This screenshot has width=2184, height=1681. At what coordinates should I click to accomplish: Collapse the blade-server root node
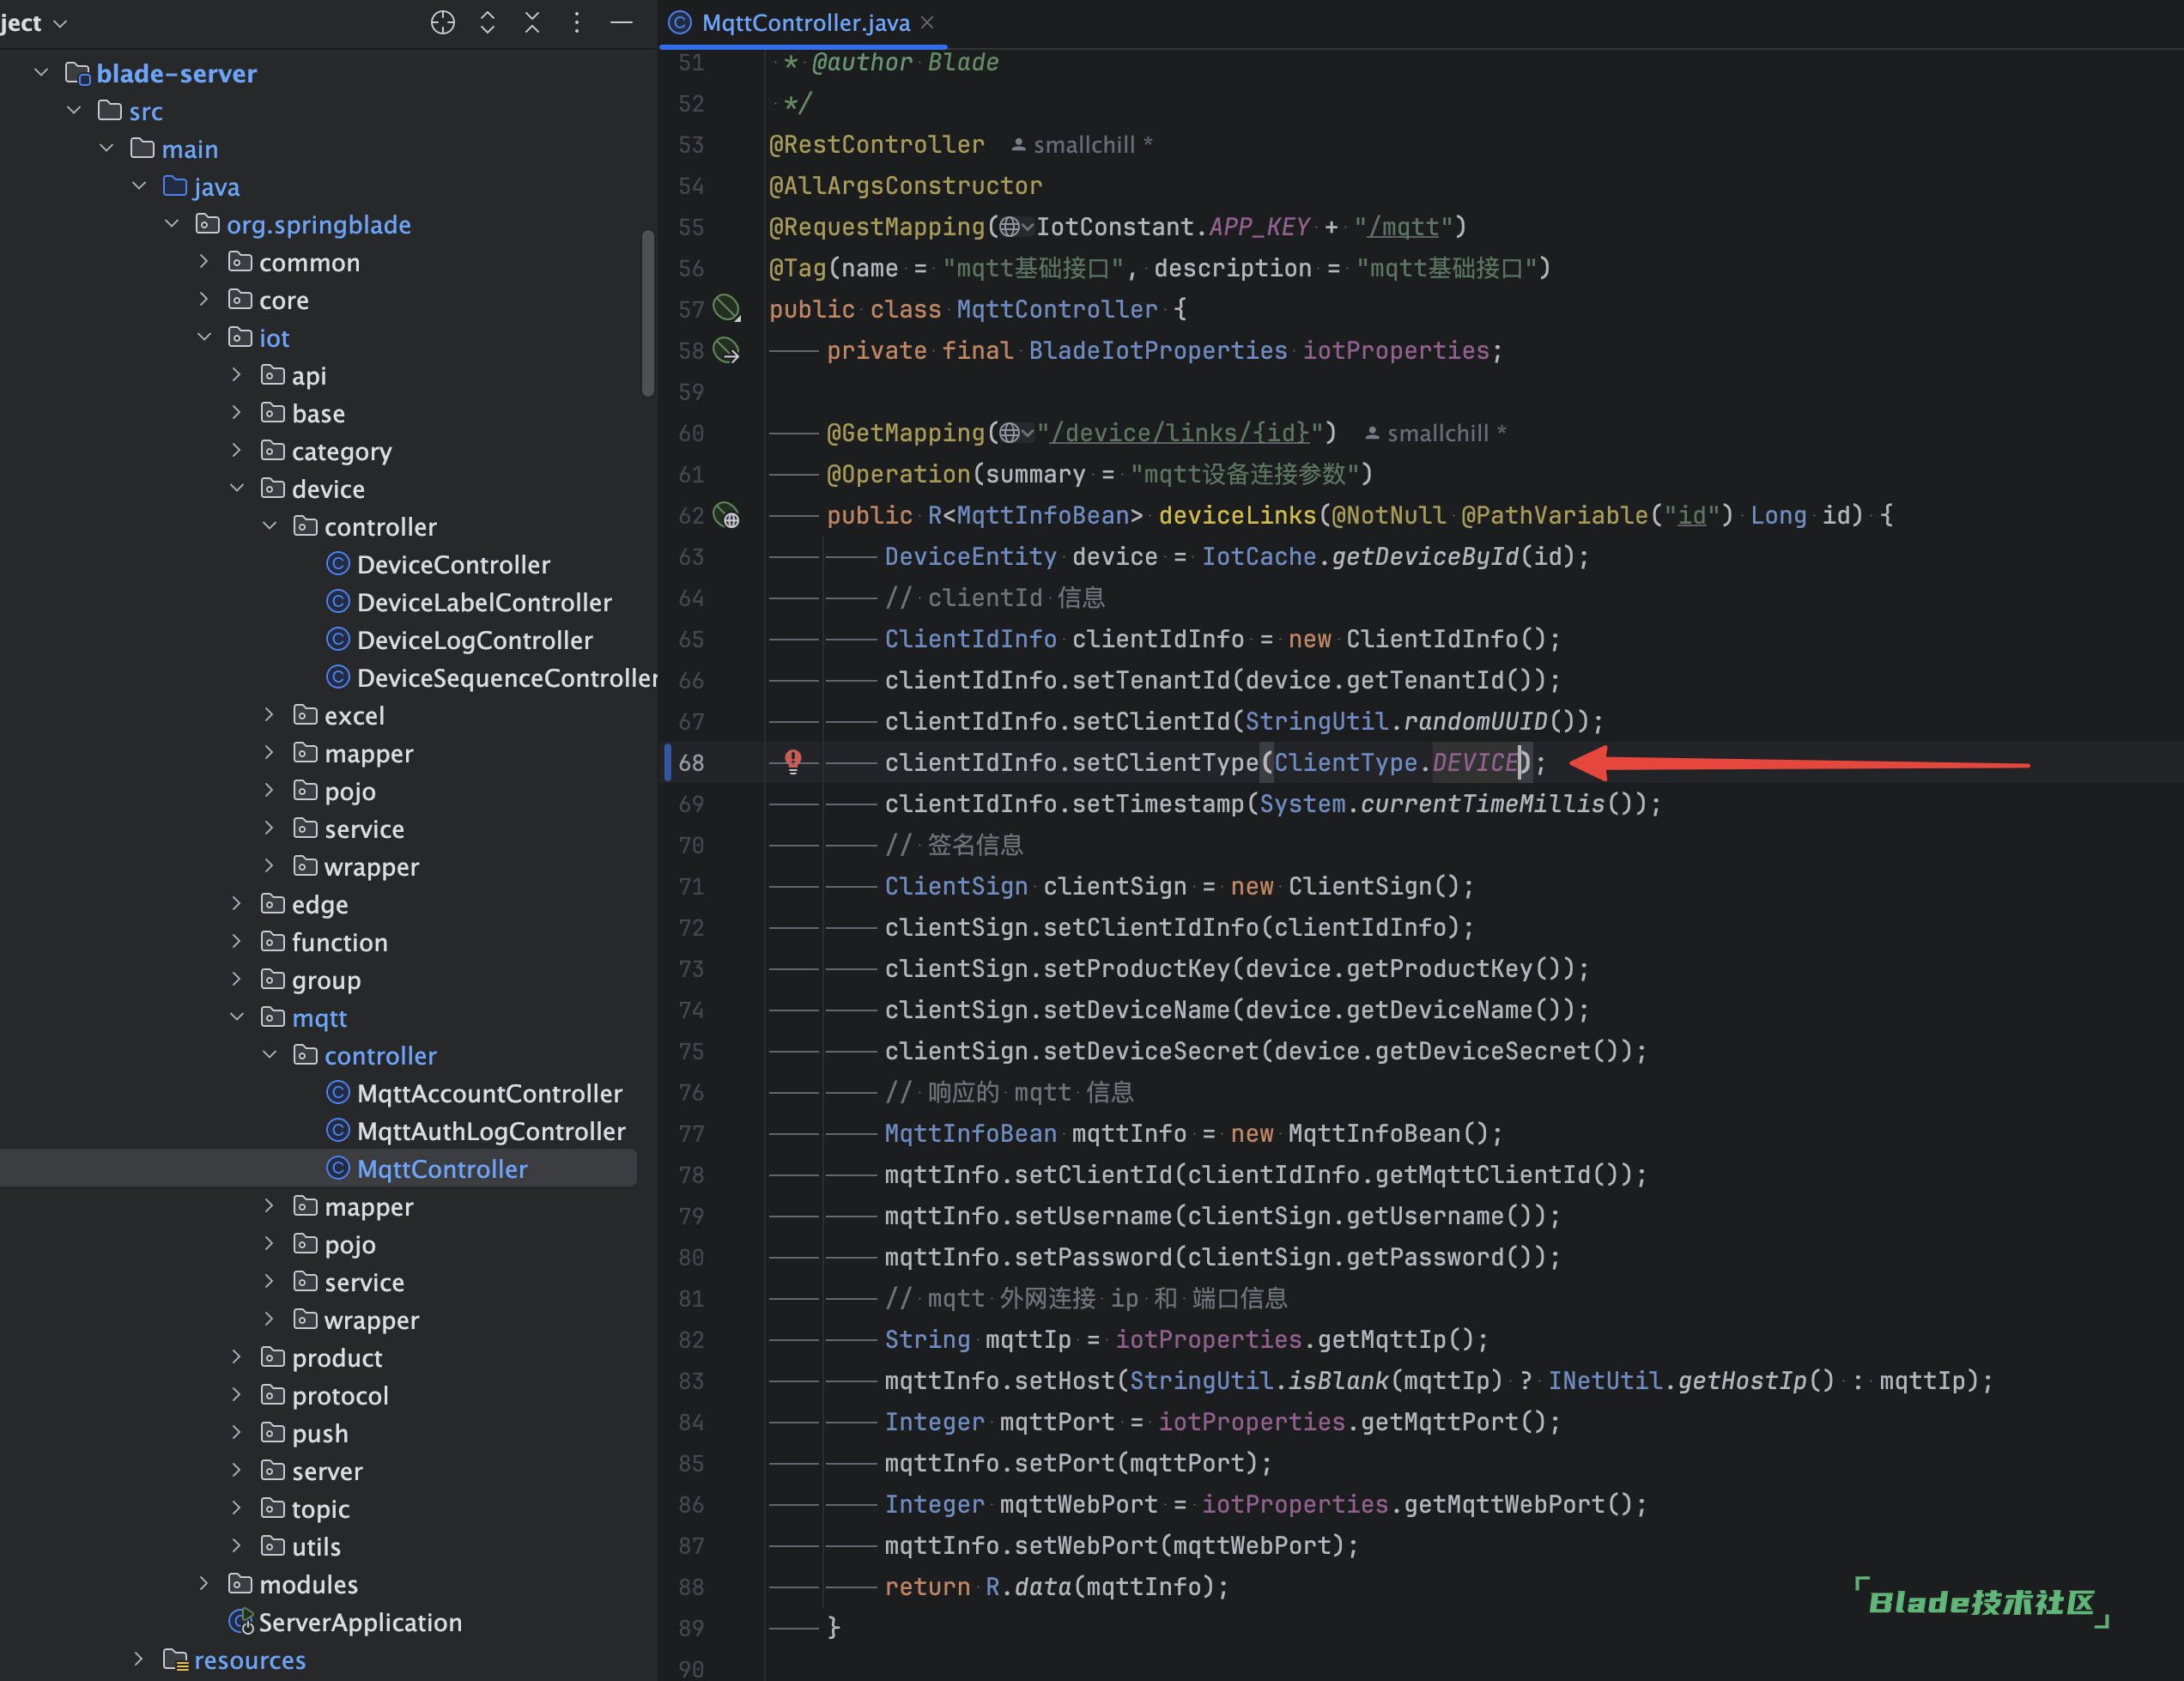(41, 73)
